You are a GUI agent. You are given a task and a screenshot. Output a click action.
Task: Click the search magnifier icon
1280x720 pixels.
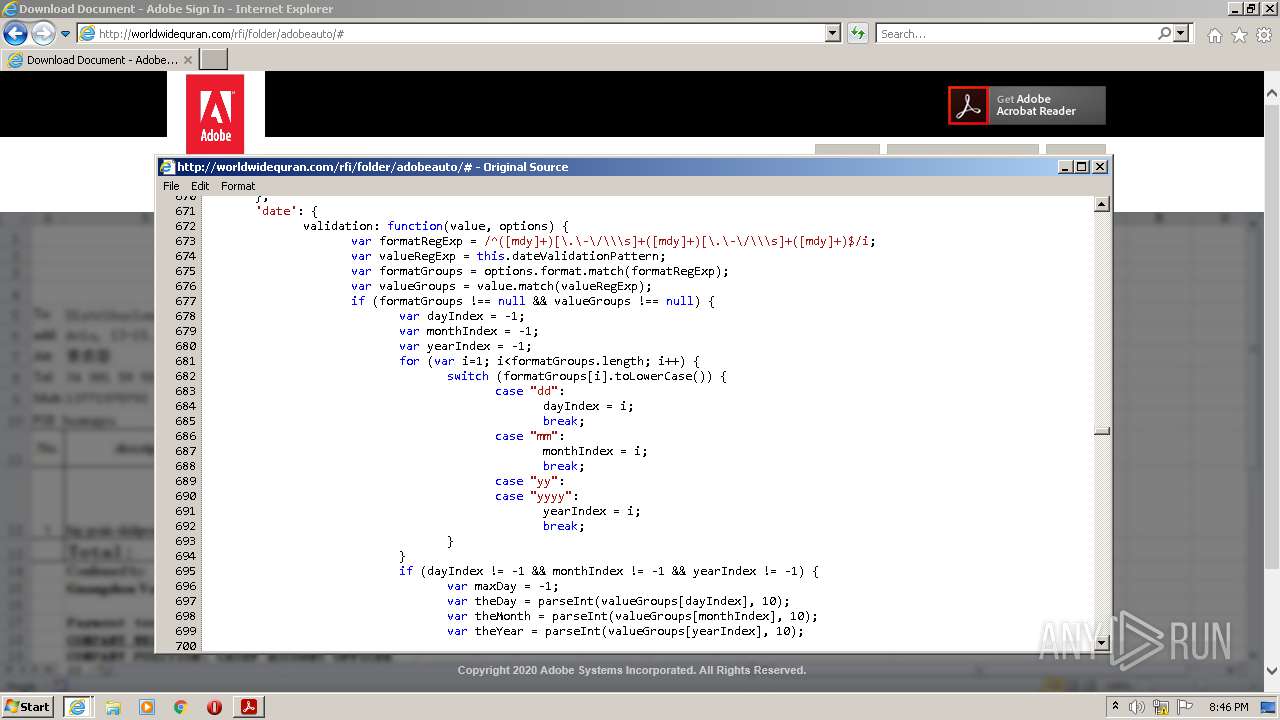(1164, 34)
